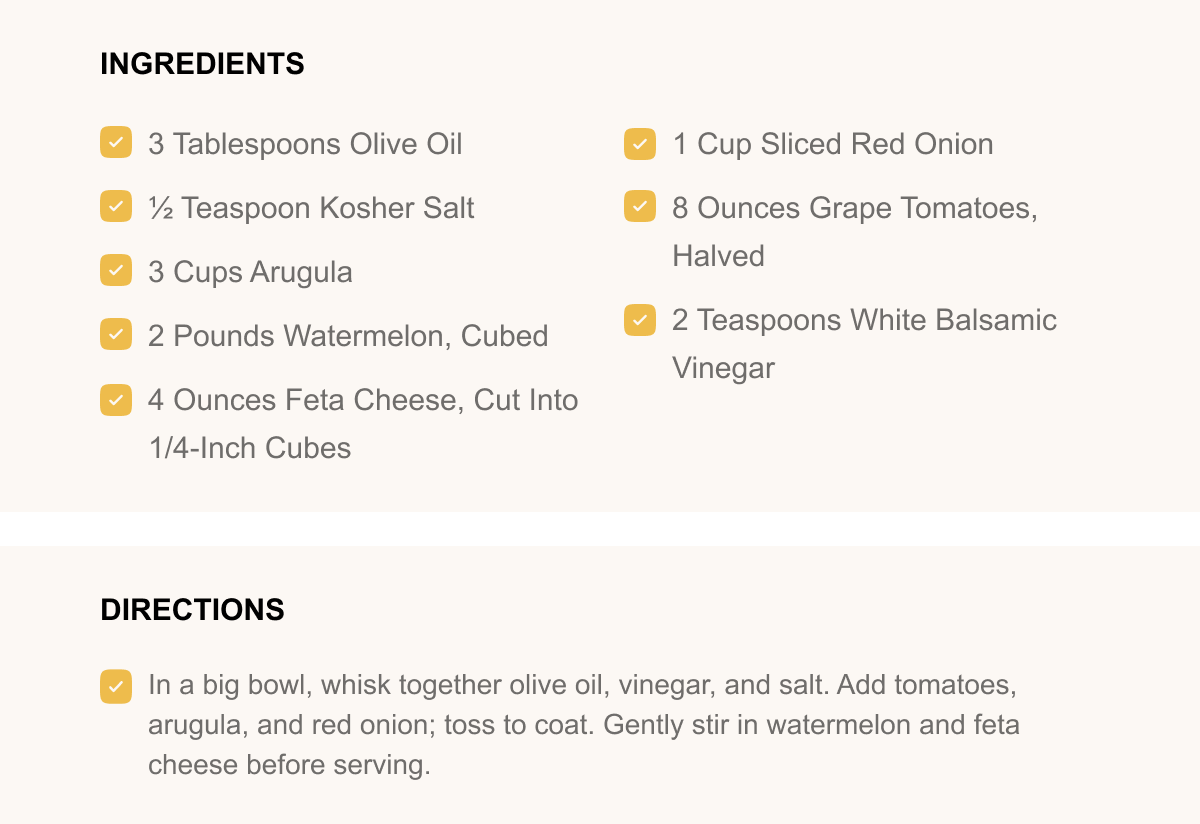
Task: Uncheck the Grape Tomatoes checkbox
Action: (x=640, y=207)
